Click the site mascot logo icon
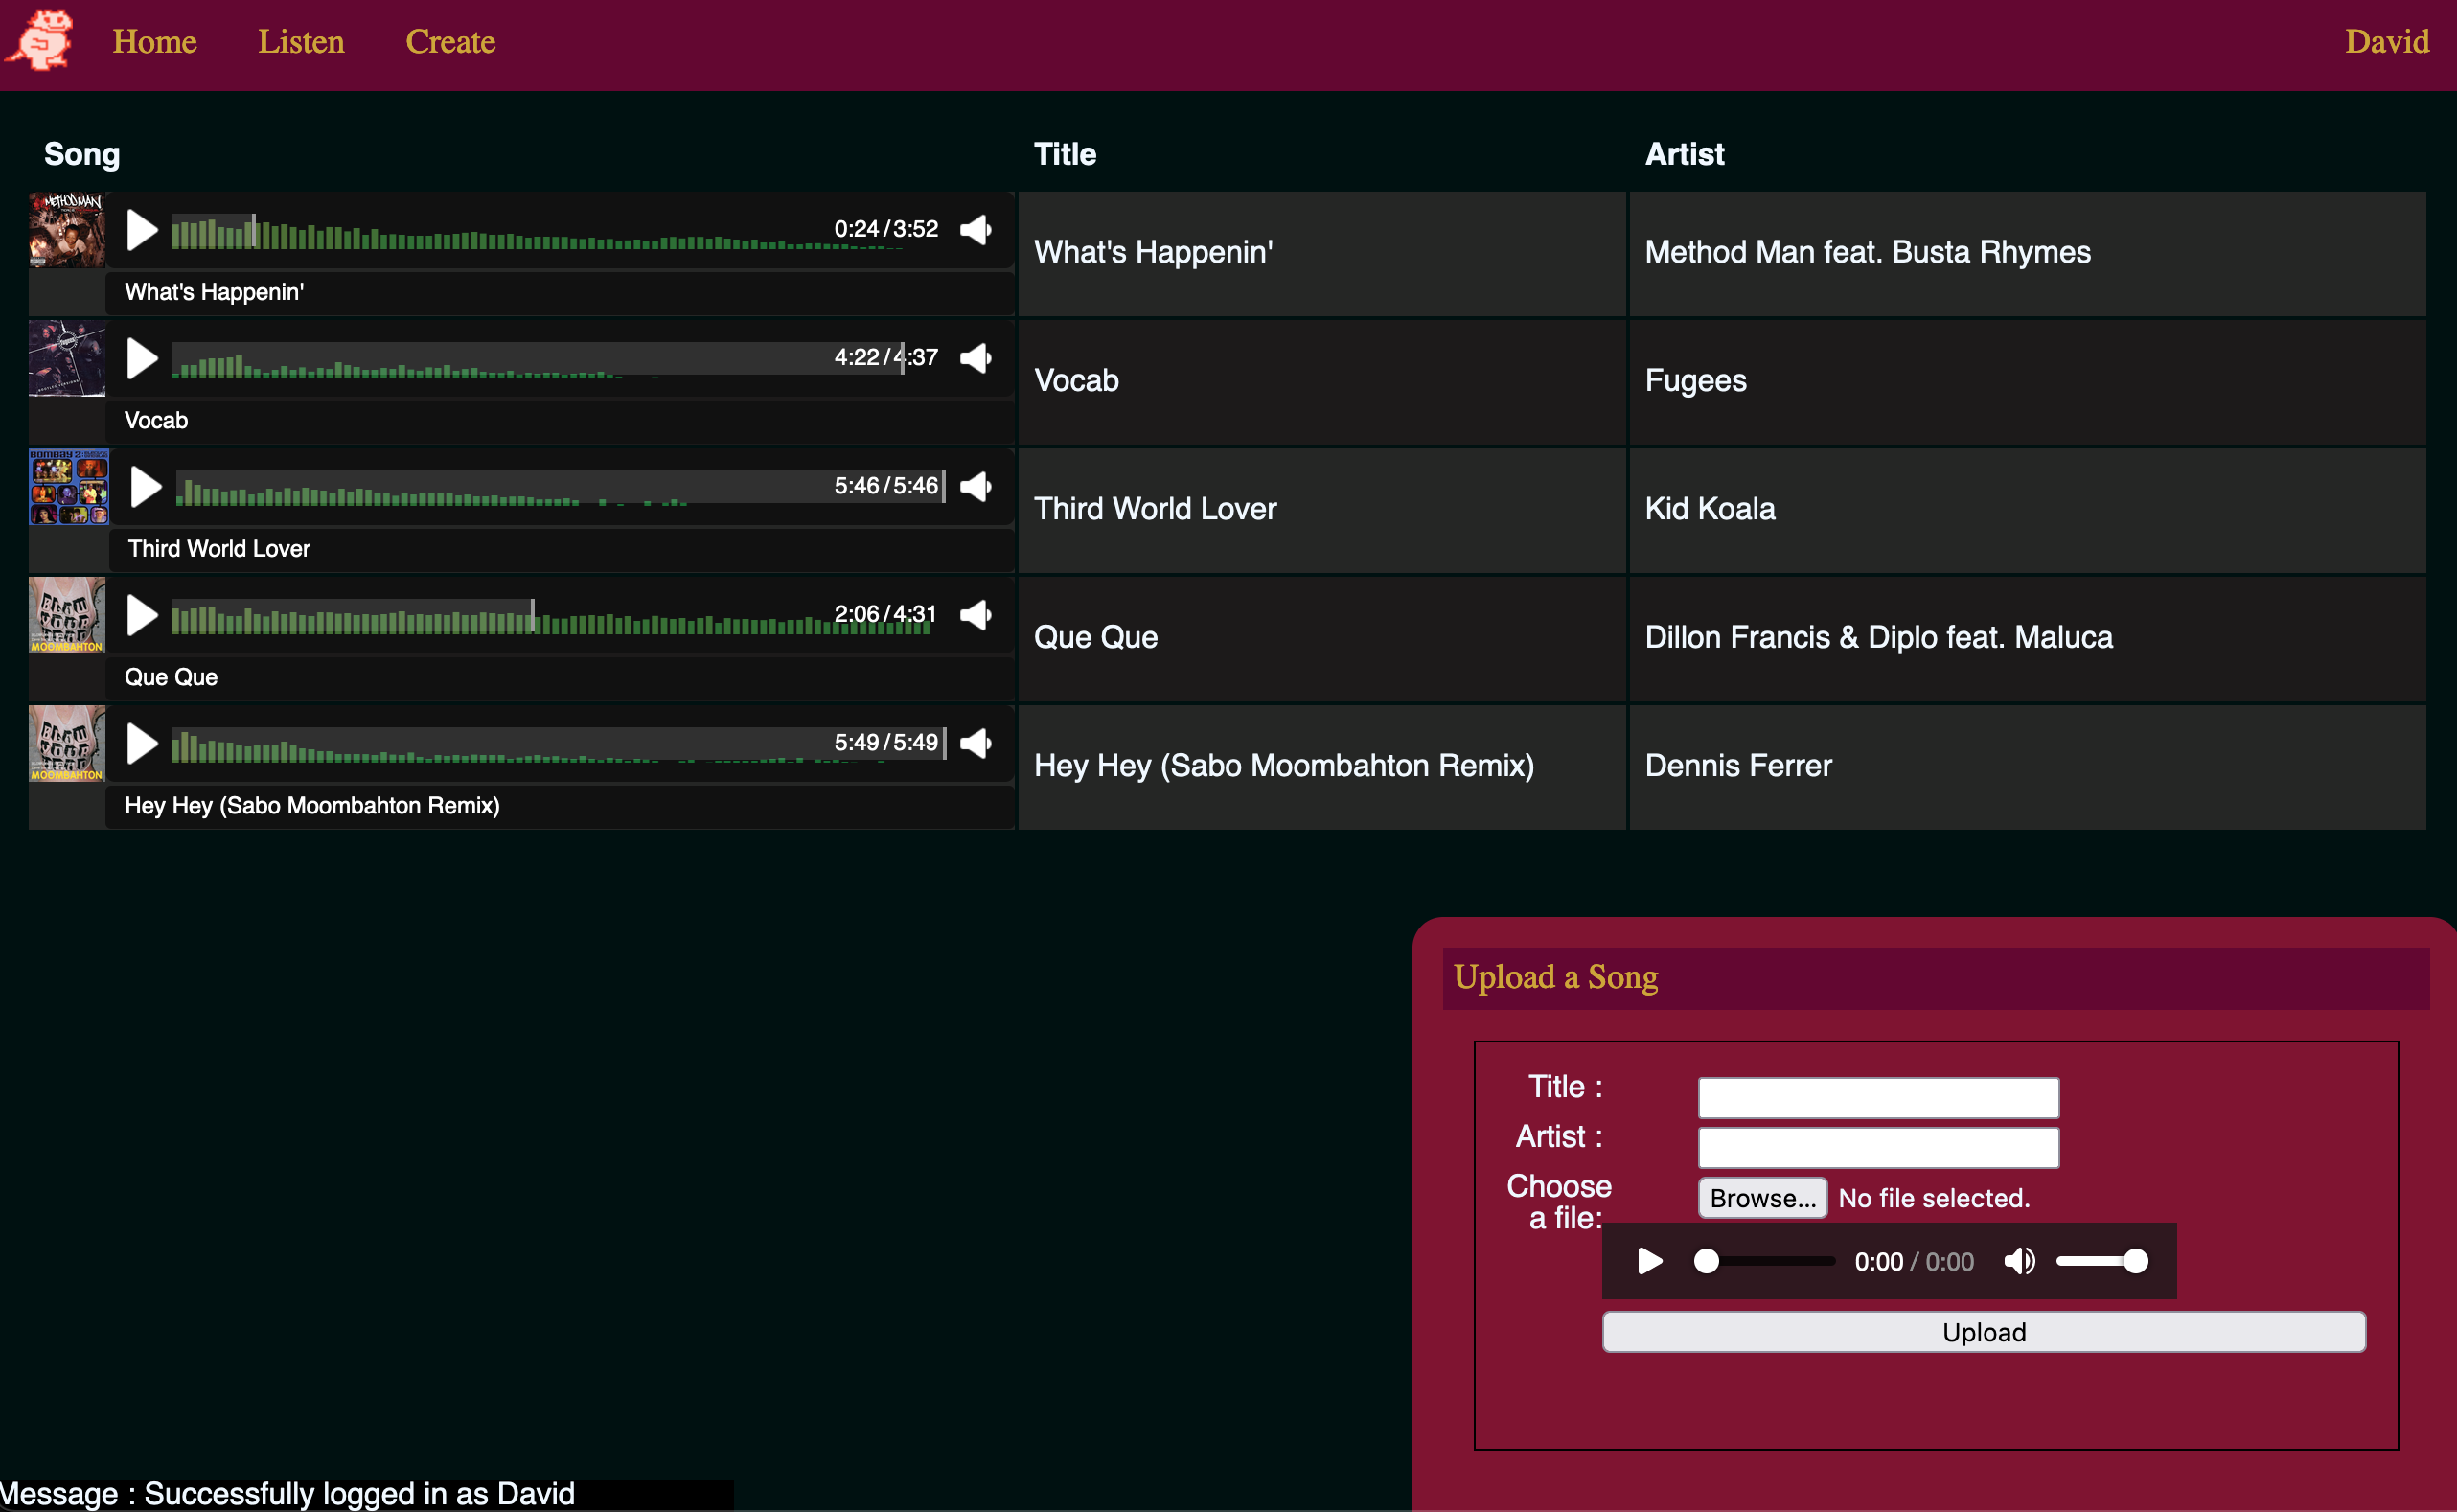The height and width of the screenshot is (1512, 2457). [42, 40]
